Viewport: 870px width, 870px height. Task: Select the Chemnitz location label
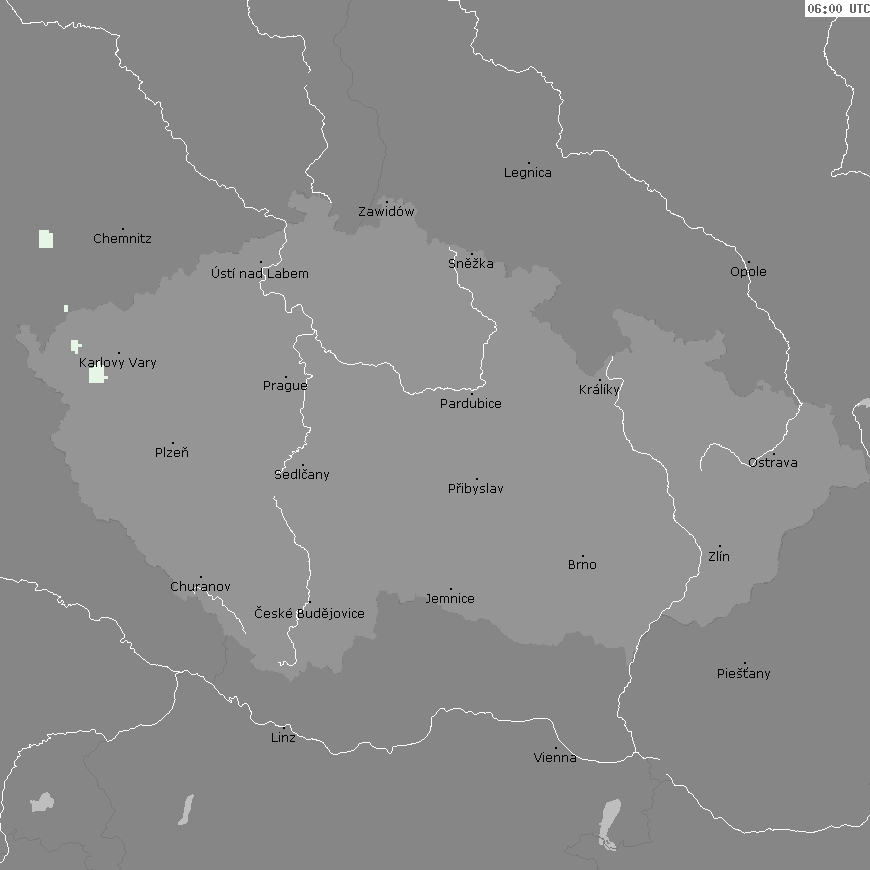pos(122,239)
